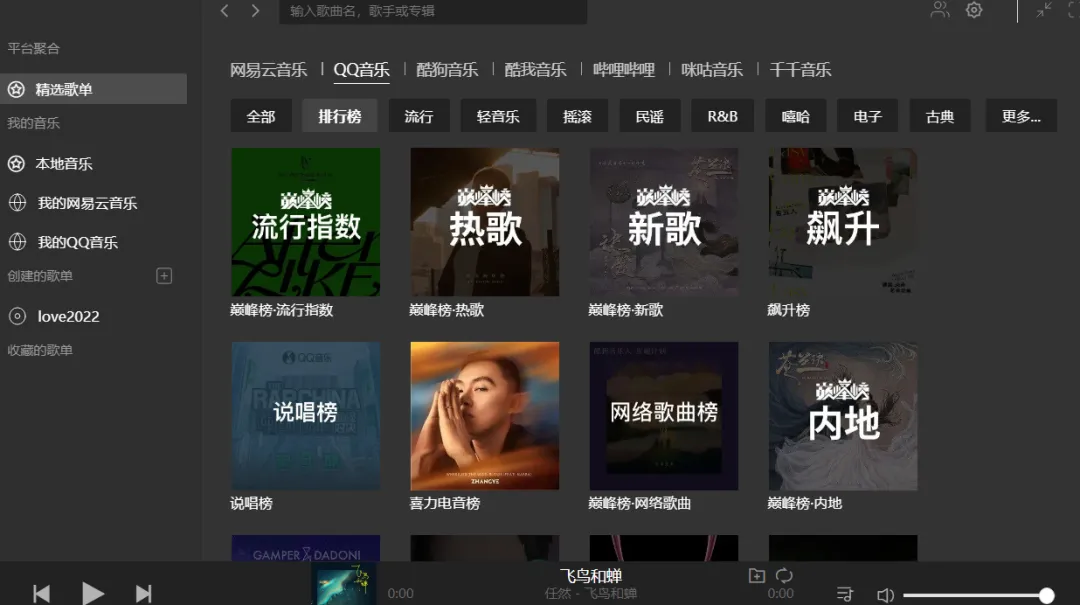Select the 轻音乐 category filter
1080x605 pixels.
tap(498, 116)
